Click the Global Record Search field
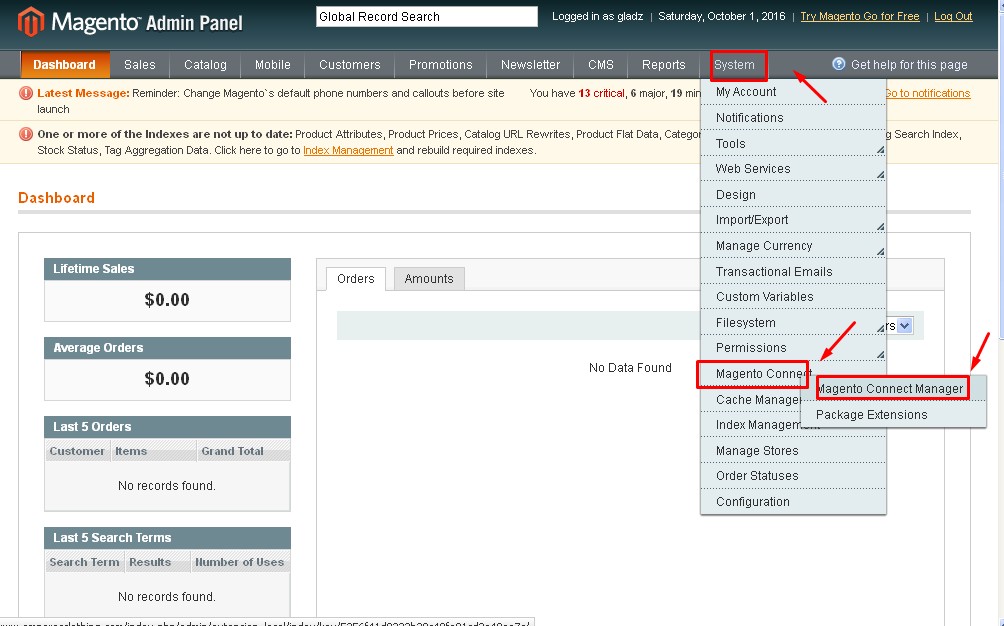Viewport: 1004px width, 626px height. tap(426, 17)
